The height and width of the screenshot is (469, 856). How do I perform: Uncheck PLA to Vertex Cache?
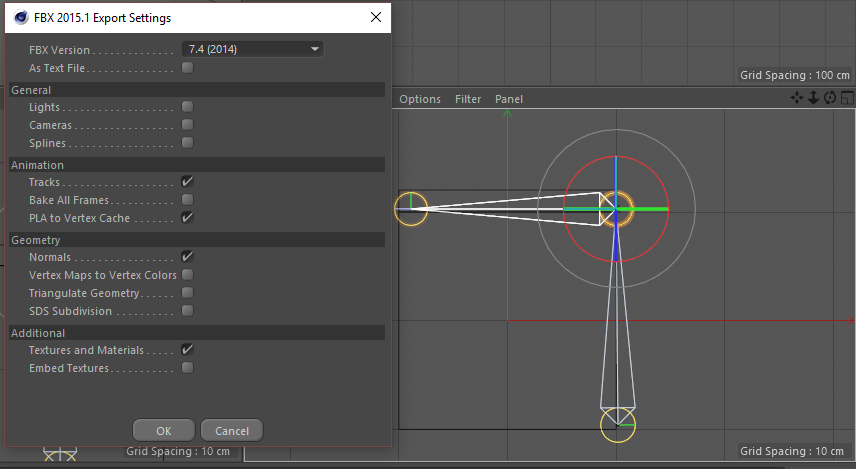point(187,217)
